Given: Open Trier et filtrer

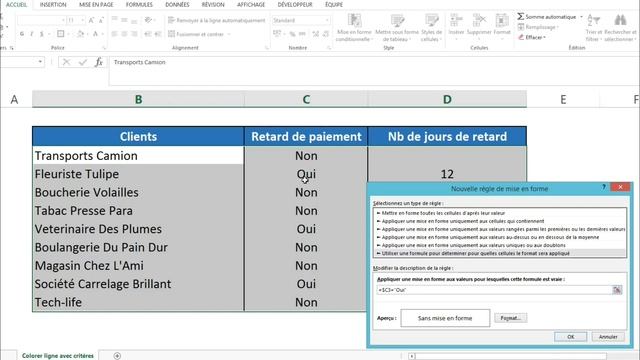Looking at the screenshot, I should [593, 27].
